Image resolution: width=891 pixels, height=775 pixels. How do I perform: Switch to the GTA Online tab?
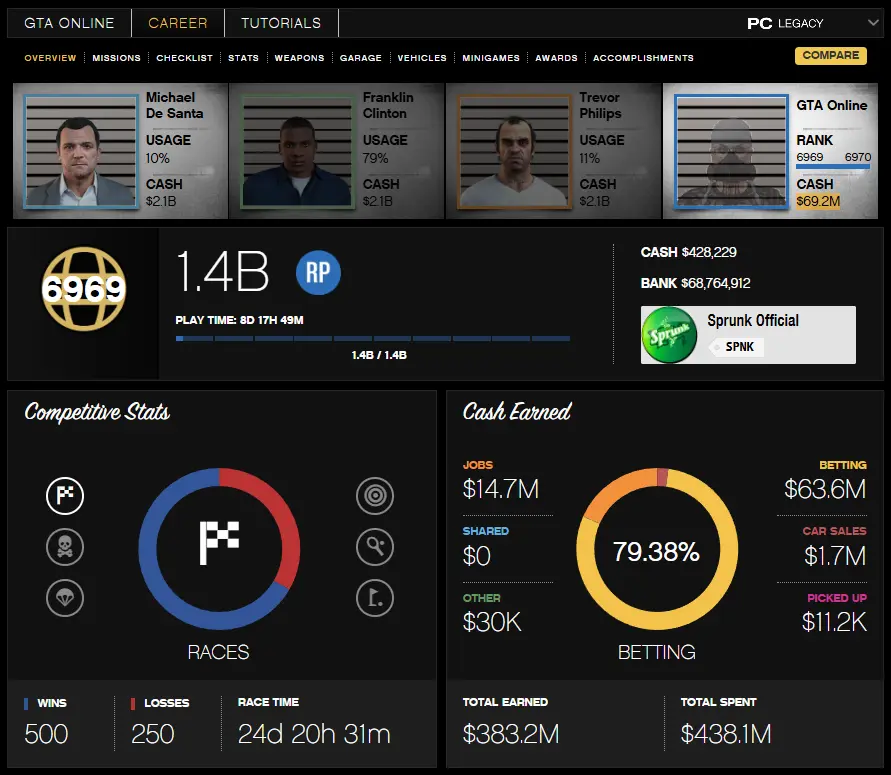point(69,23)
